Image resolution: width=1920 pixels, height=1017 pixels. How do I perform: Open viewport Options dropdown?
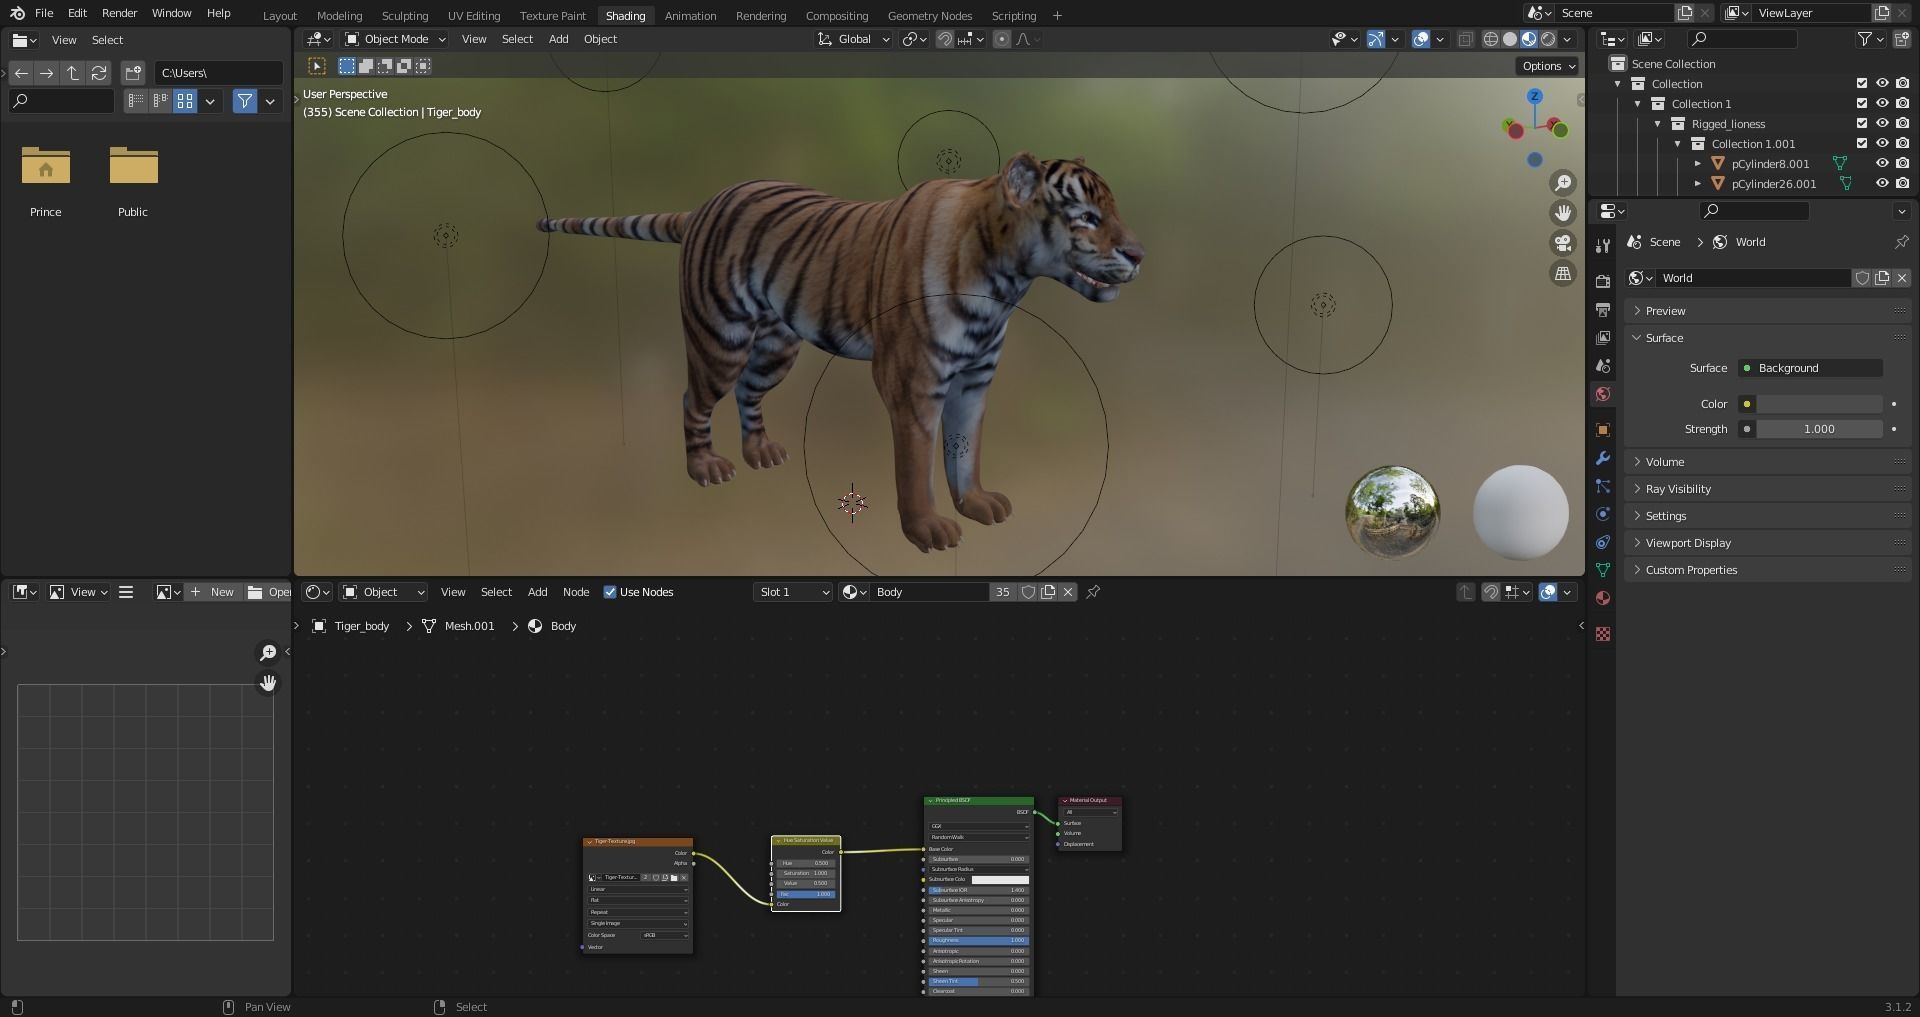point(1548,66)
